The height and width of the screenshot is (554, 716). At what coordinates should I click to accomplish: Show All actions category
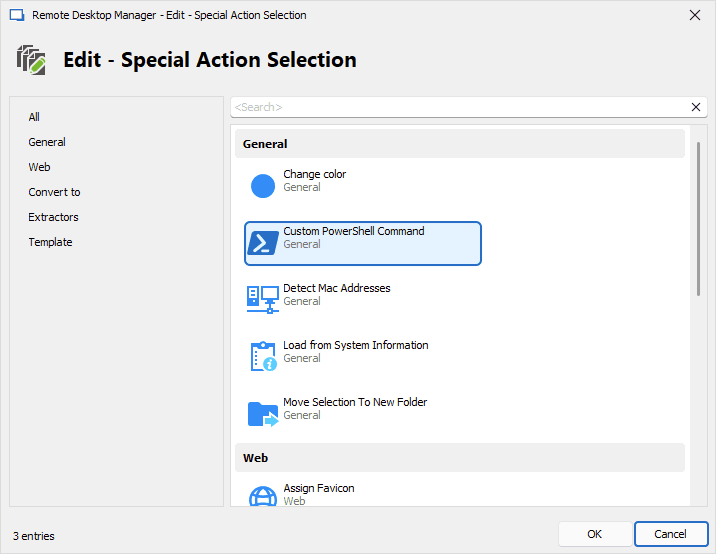(x=35, y=117)
